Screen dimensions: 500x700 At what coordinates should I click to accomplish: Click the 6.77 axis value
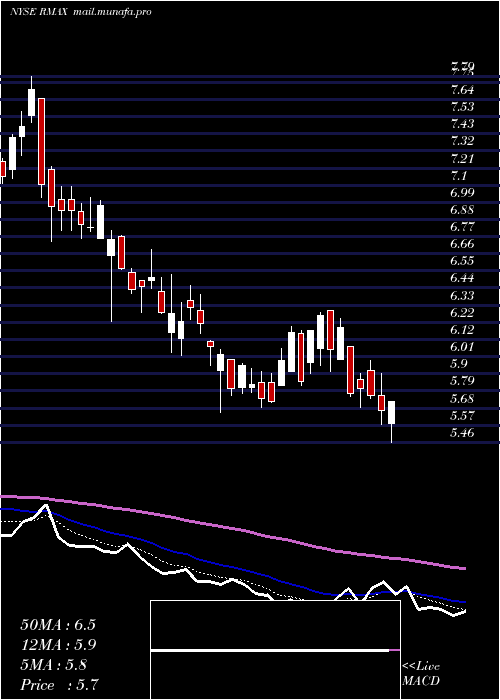[x=462, y=227]
